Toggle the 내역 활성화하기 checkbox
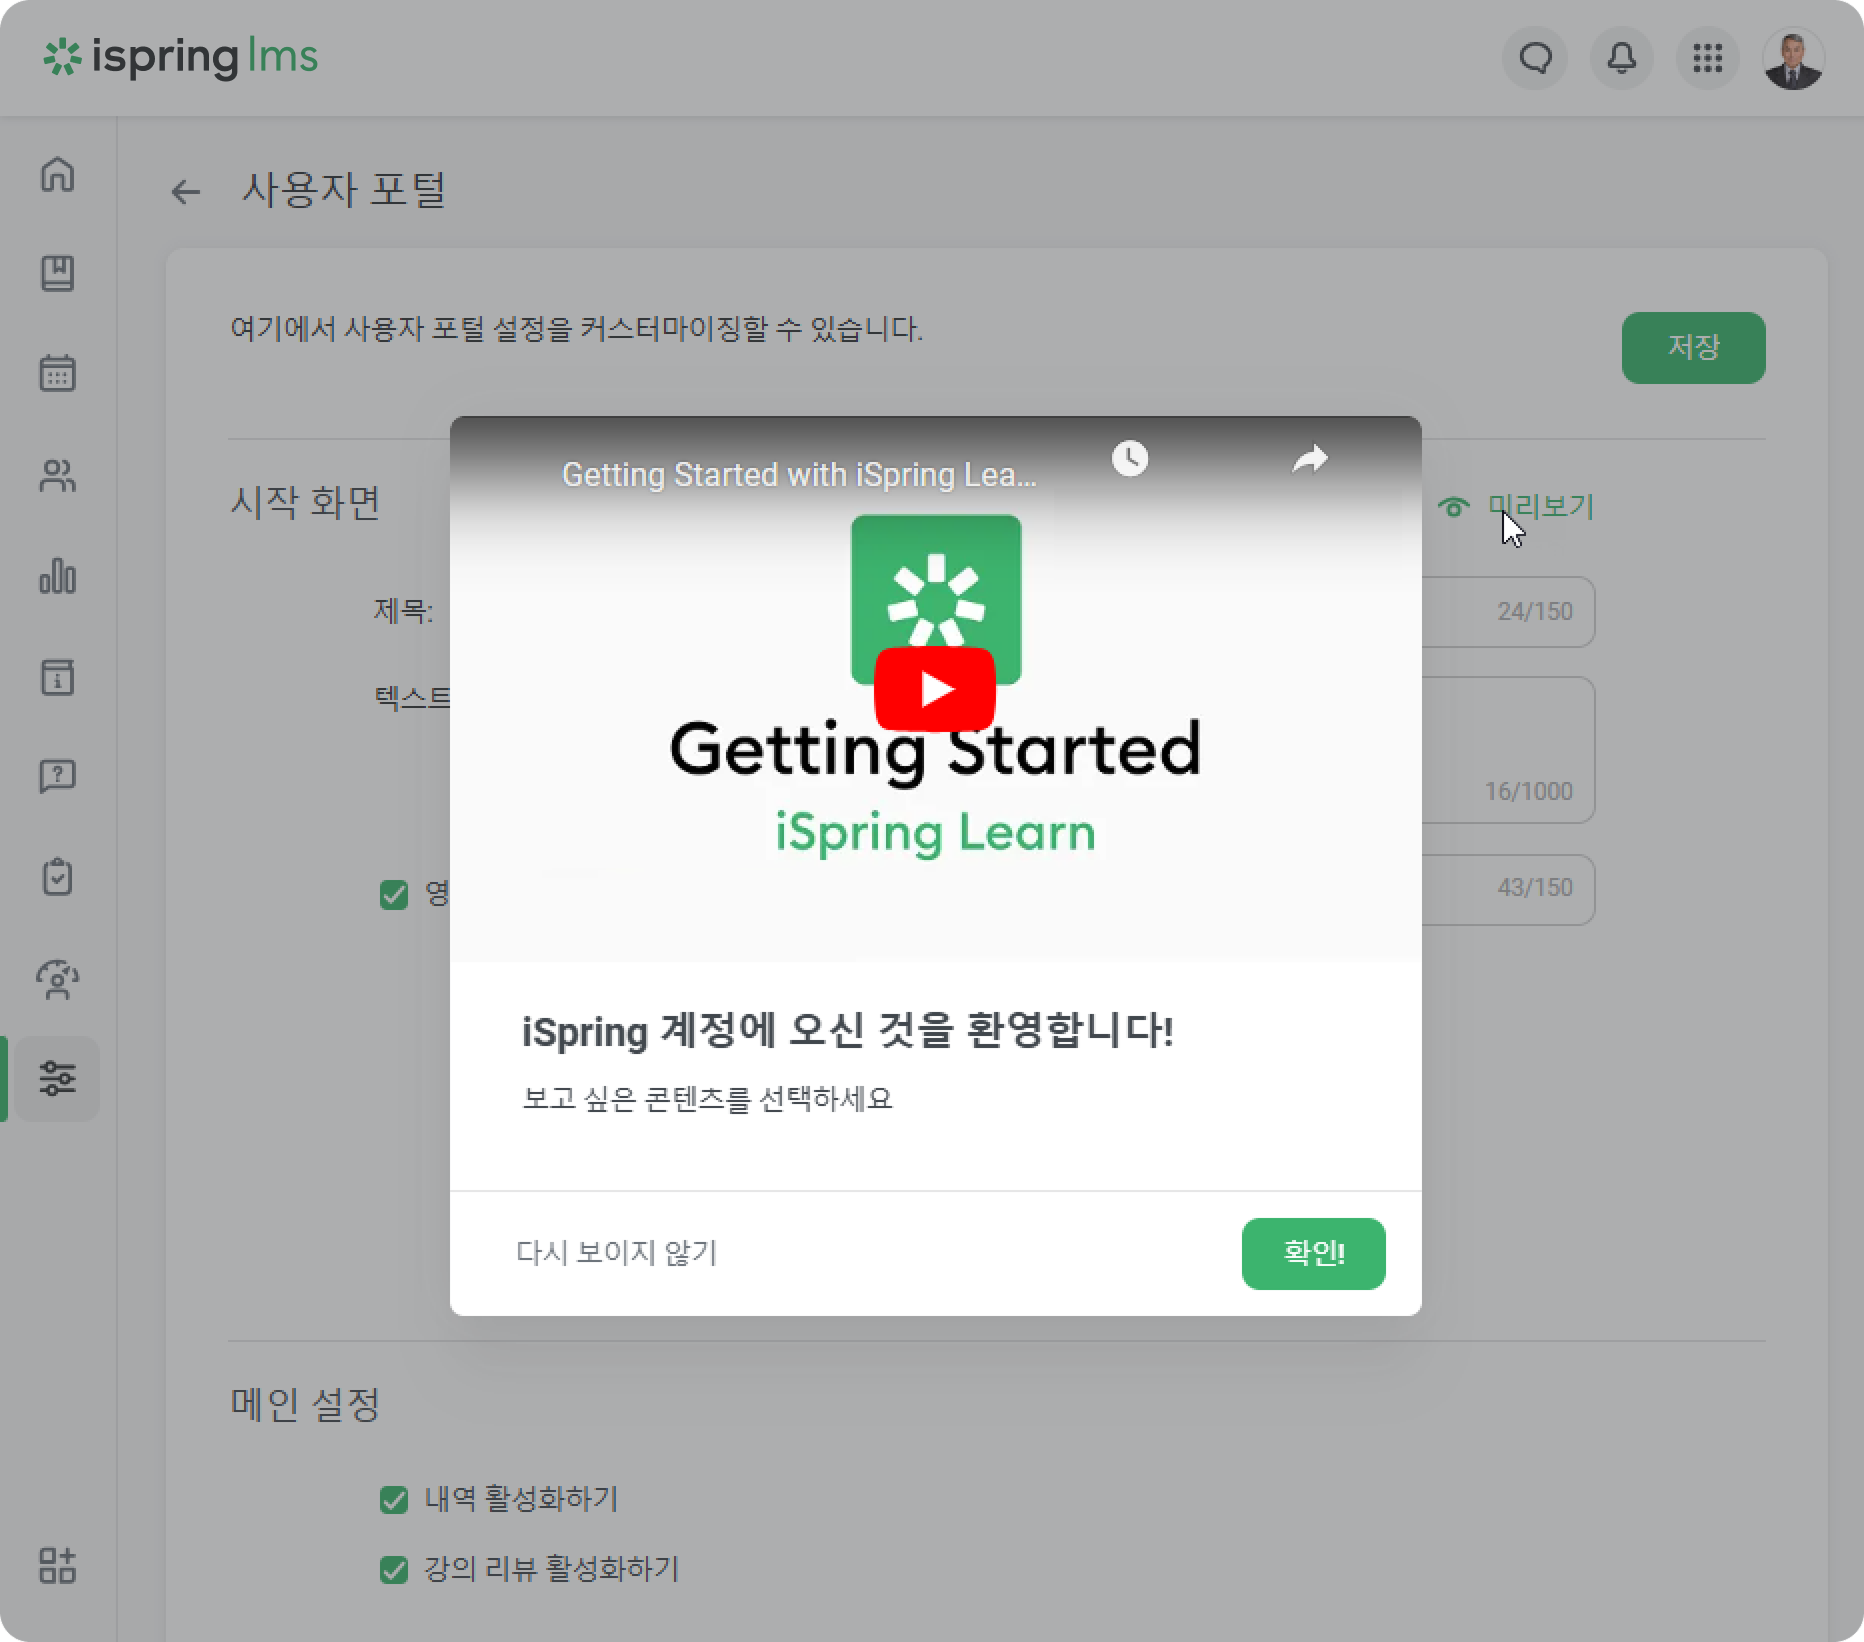The width and height of the screenshot is (1864, 1642). point(394,1499)
